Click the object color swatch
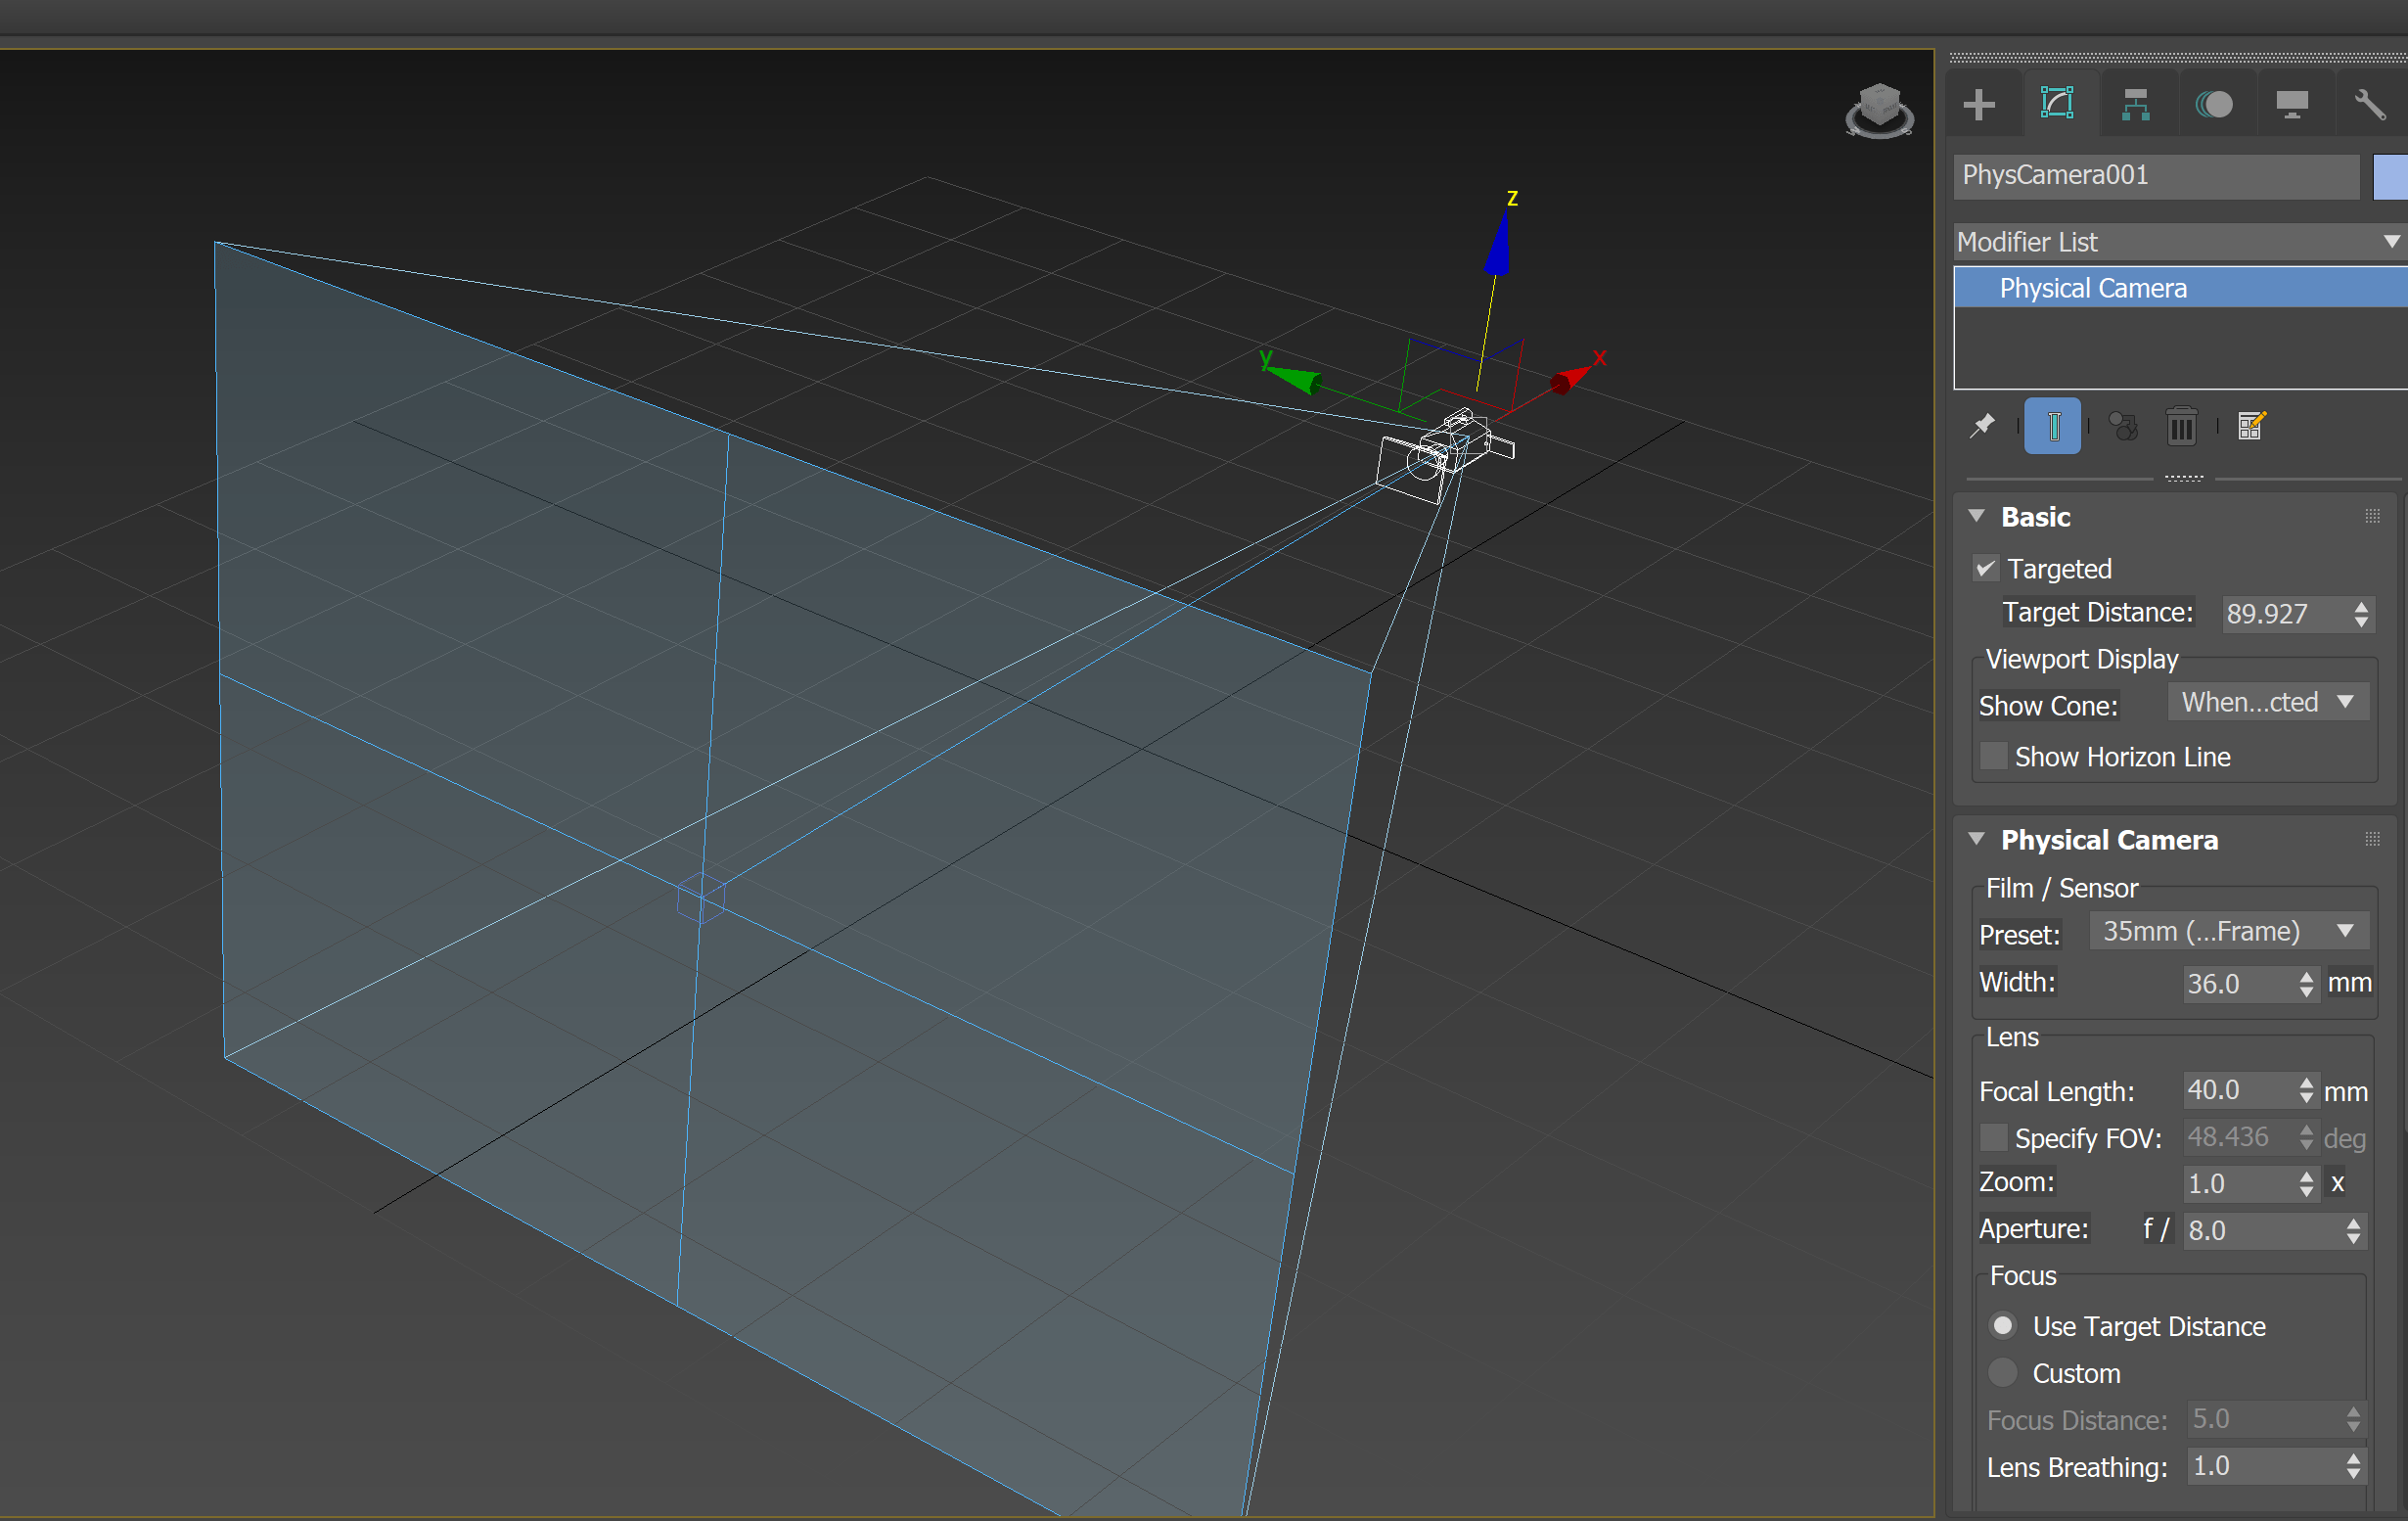Screen dimensions: 2408x1521 2391,176
